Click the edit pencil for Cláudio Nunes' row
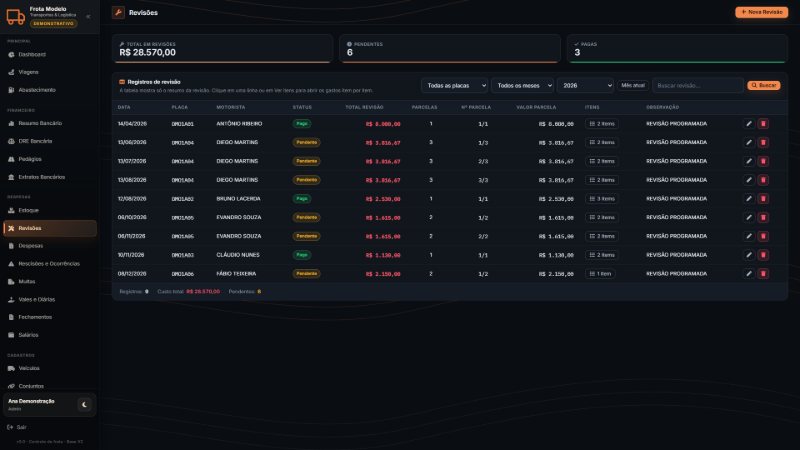 [x=748, y=255]
